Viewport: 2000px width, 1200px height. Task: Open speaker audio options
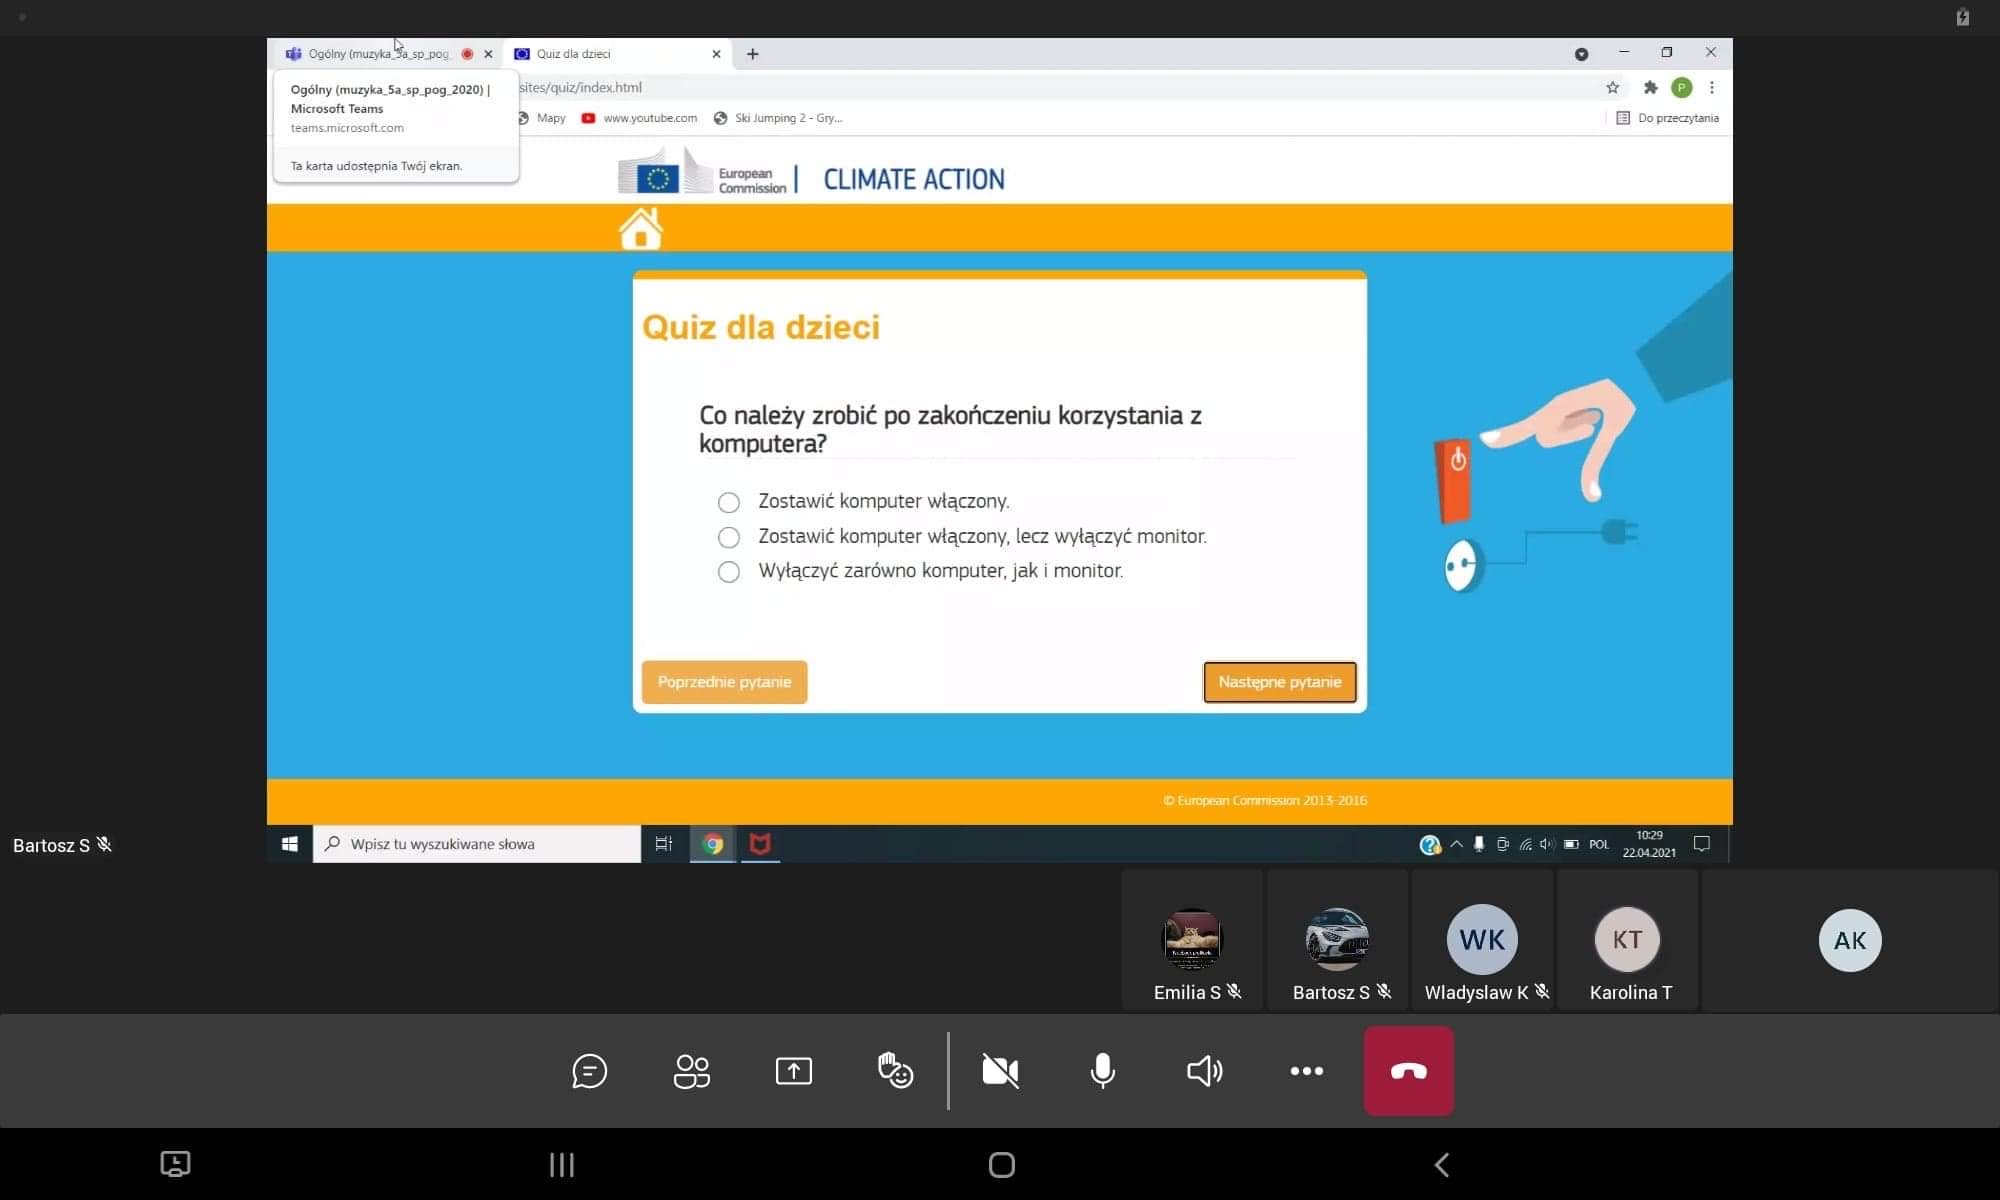coord(1204,1071)
